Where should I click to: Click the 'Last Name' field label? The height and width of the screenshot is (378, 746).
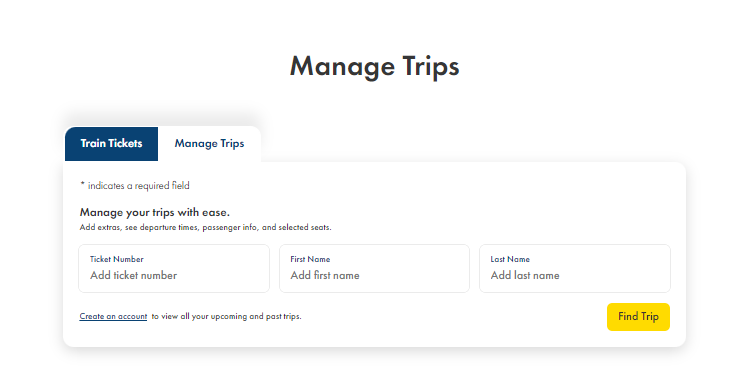pyautogui.click(x=510, y=259)
